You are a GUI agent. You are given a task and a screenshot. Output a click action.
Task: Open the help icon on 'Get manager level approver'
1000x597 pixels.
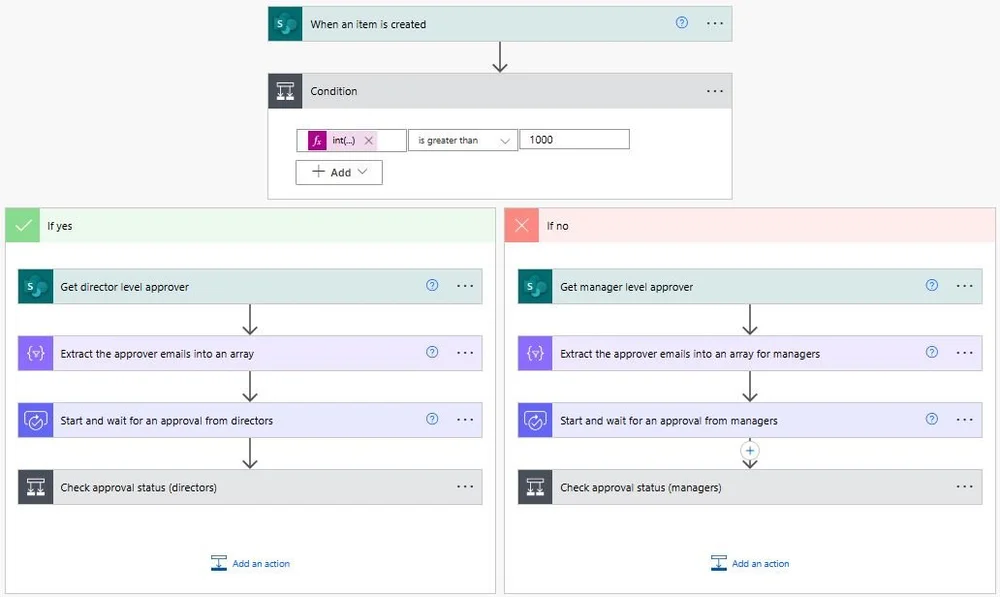[929, 286]
